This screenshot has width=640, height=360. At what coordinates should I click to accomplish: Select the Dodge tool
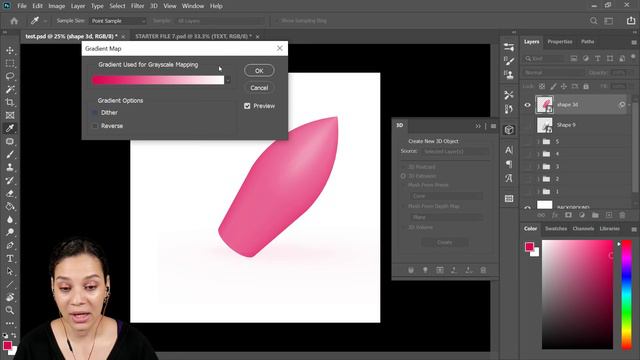pos(10,232)
